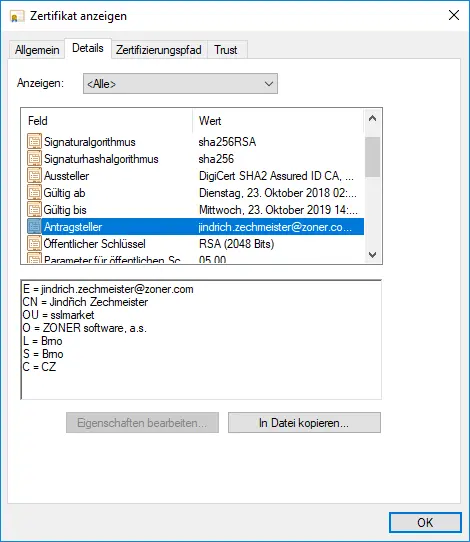Click the sha256RSA value
Screen dimensions: 470x542
point(227,142)
